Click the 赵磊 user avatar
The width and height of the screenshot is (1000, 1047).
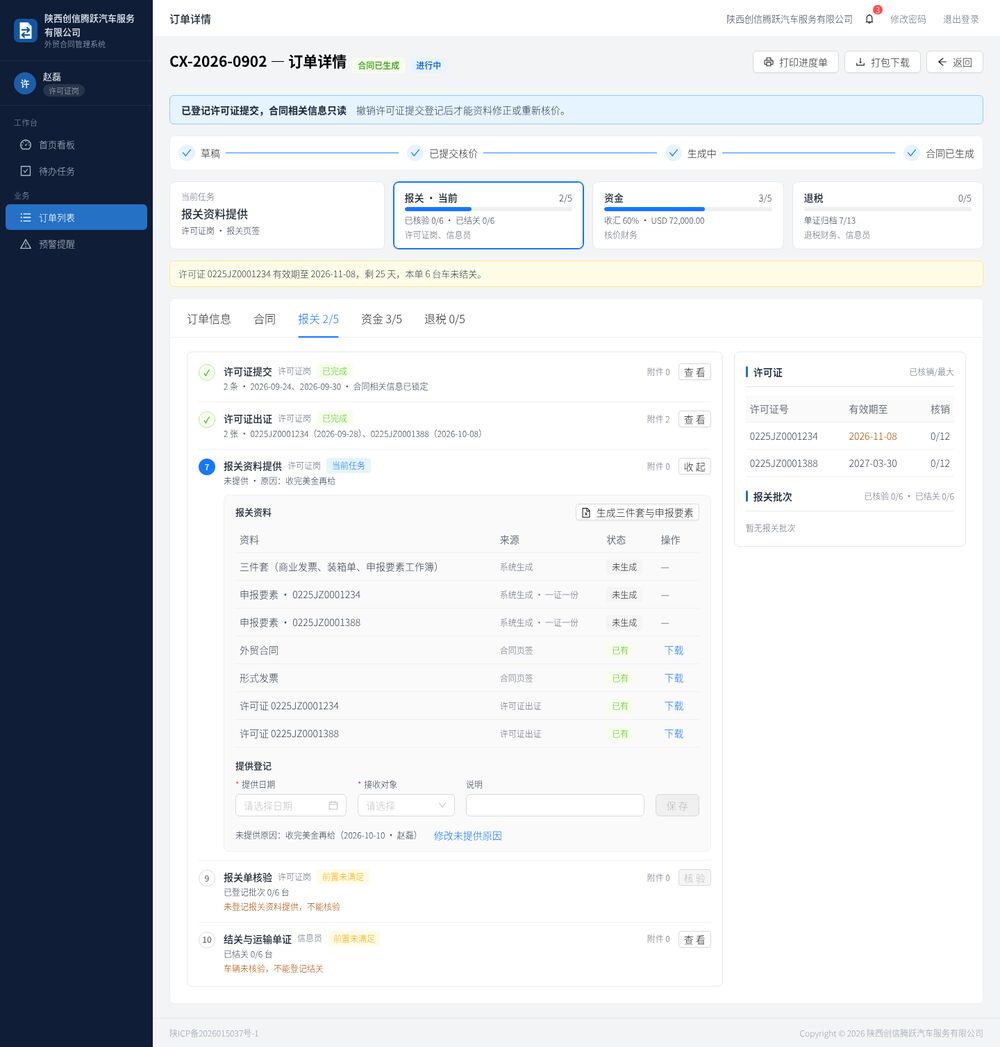pyautogui.click(x=25, y=83)
